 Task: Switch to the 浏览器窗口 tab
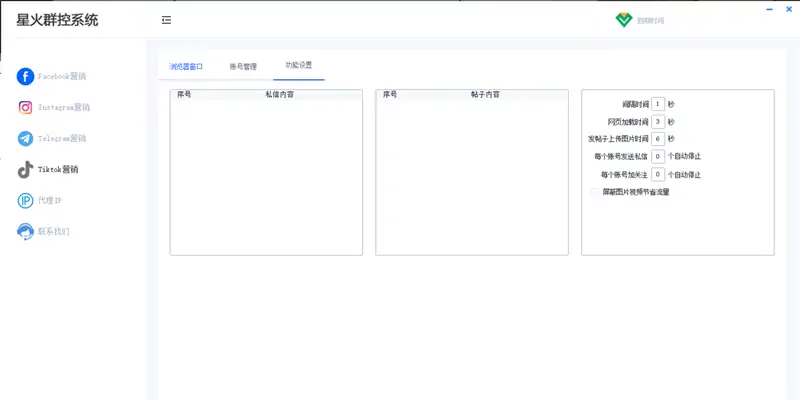tap(186, 66)
